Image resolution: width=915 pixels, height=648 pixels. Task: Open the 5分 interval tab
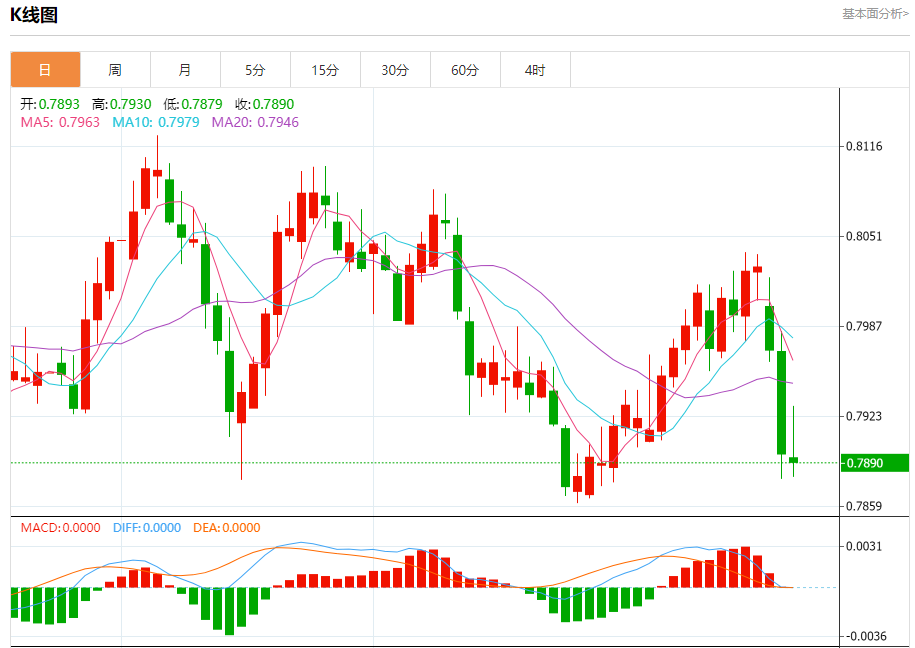click(256, 70)
